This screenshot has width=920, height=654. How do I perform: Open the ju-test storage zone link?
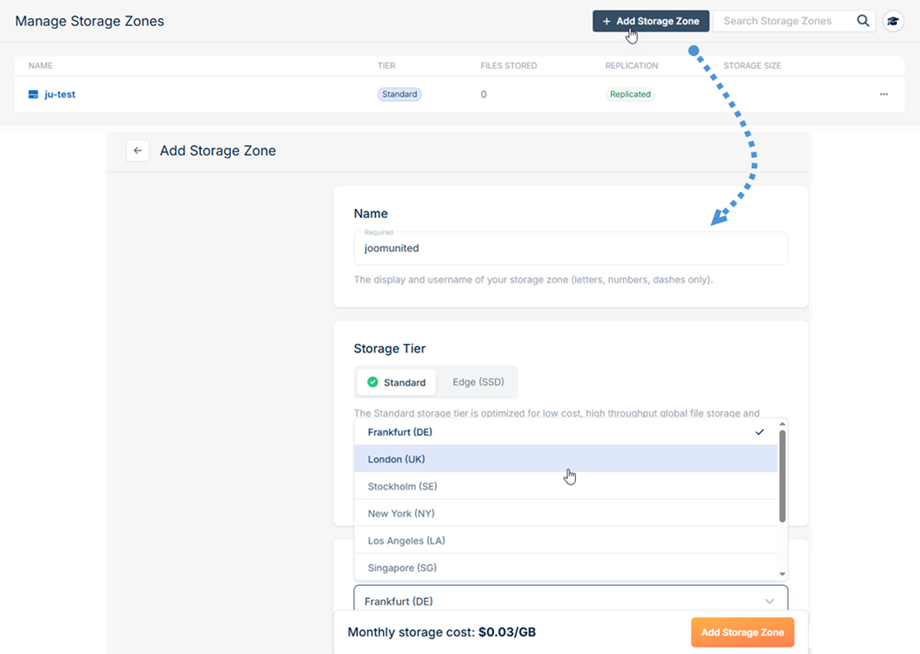pyautogui.click(x=59, y=94)
